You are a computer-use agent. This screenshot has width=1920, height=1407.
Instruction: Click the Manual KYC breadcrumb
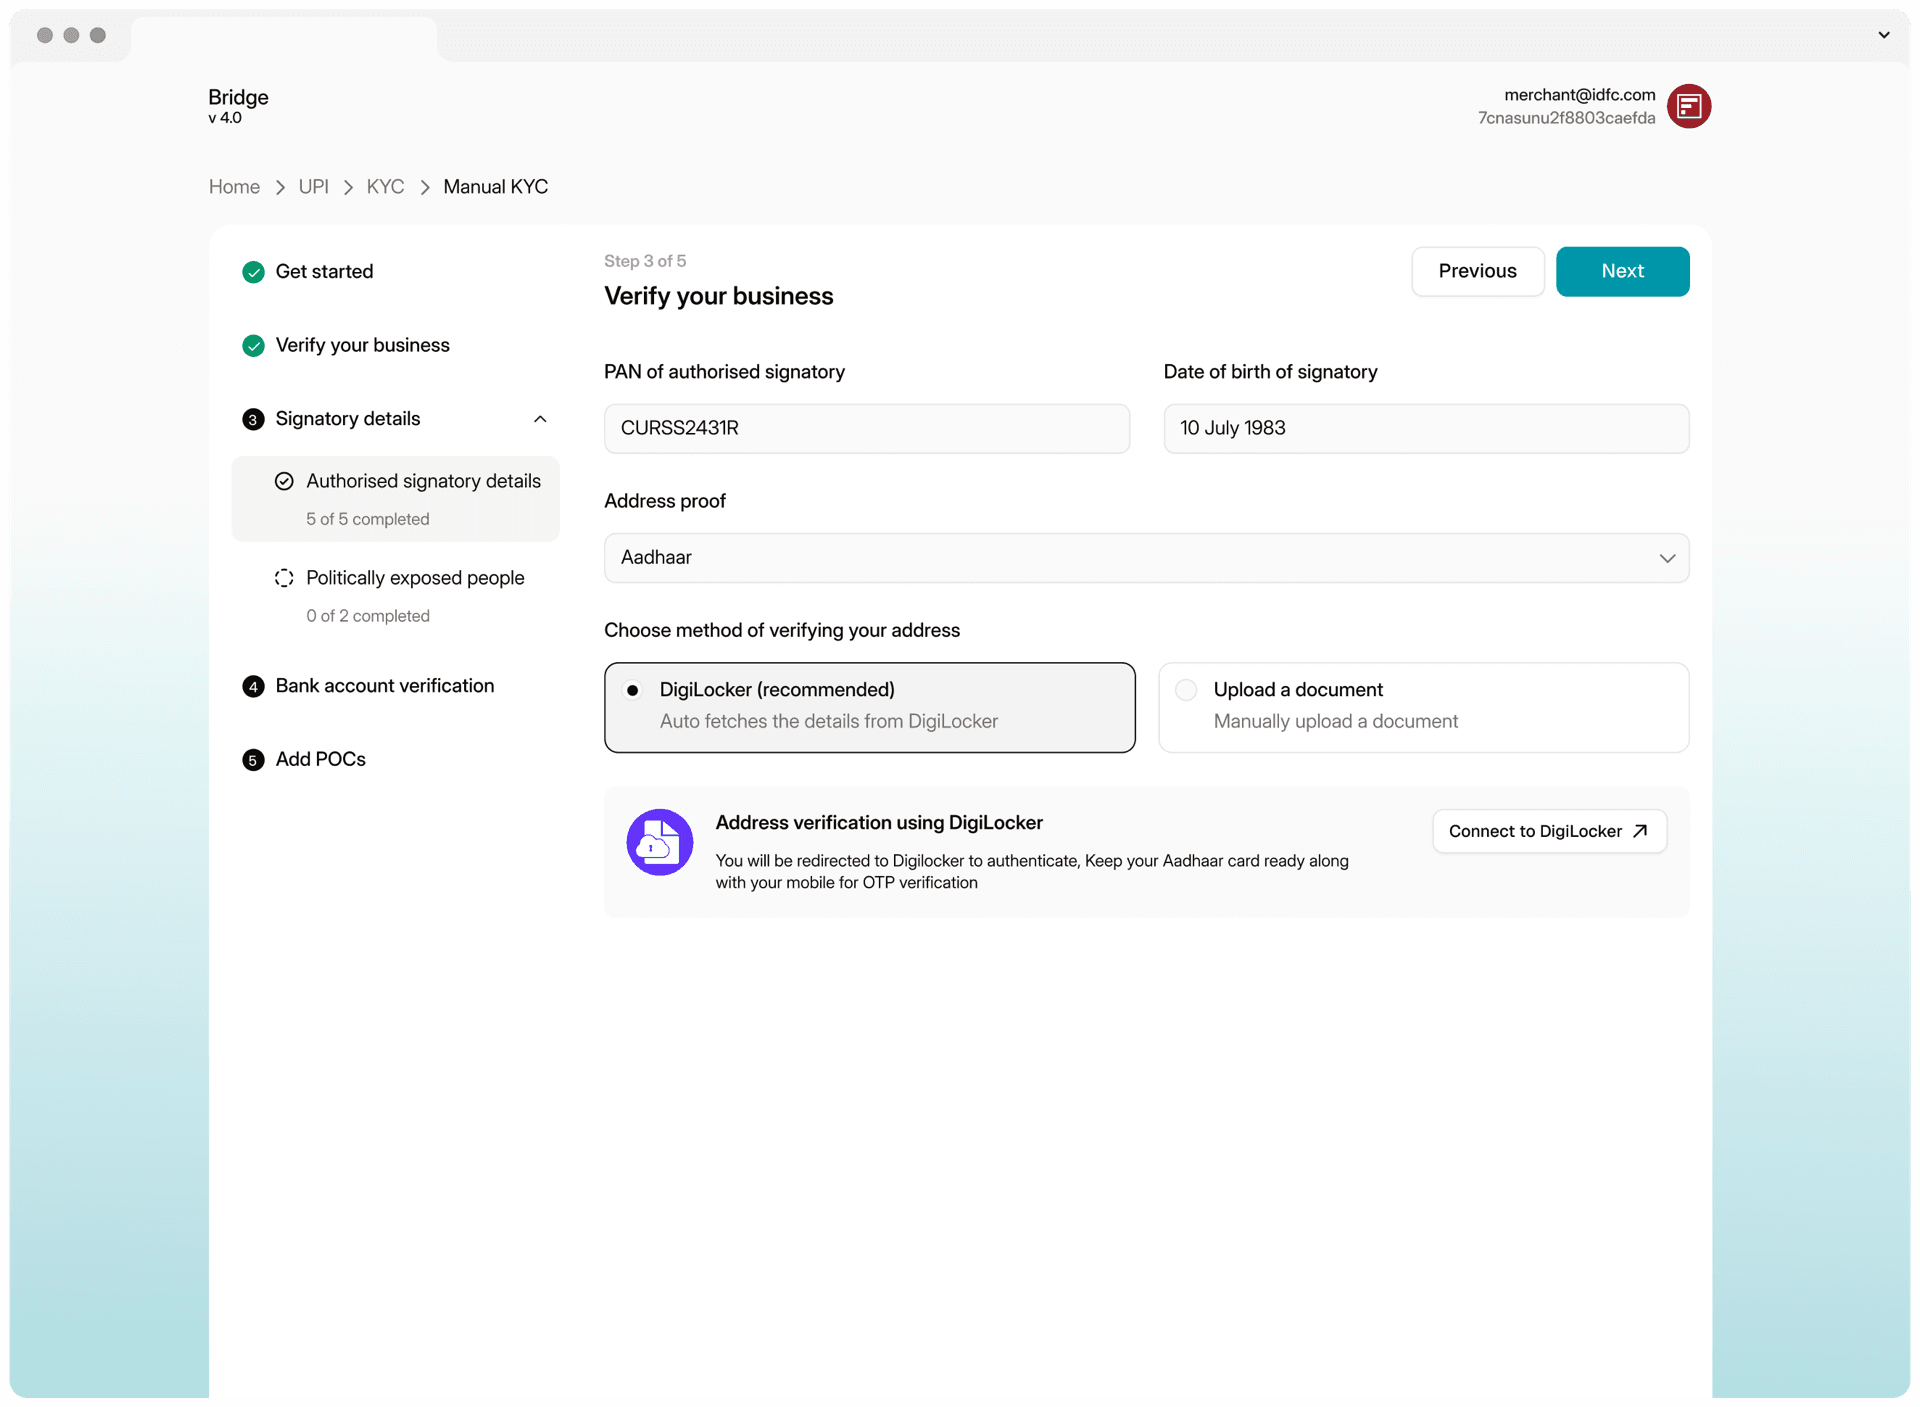coord(495,187)
